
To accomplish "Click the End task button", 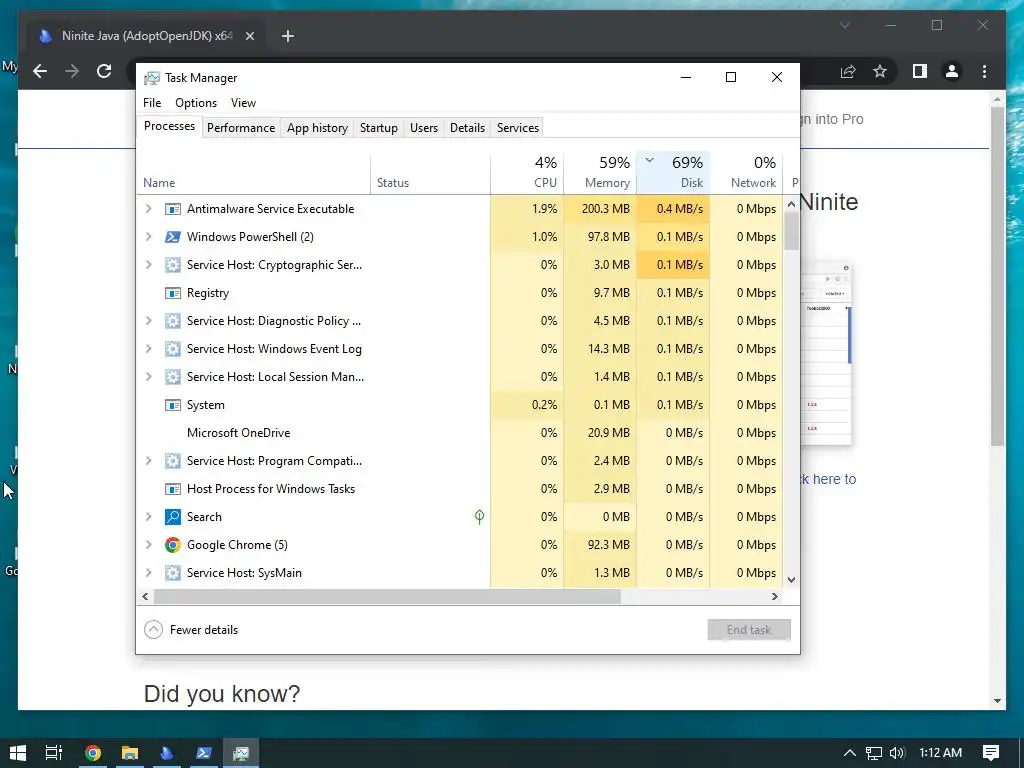I will click(x=749, y=630).
